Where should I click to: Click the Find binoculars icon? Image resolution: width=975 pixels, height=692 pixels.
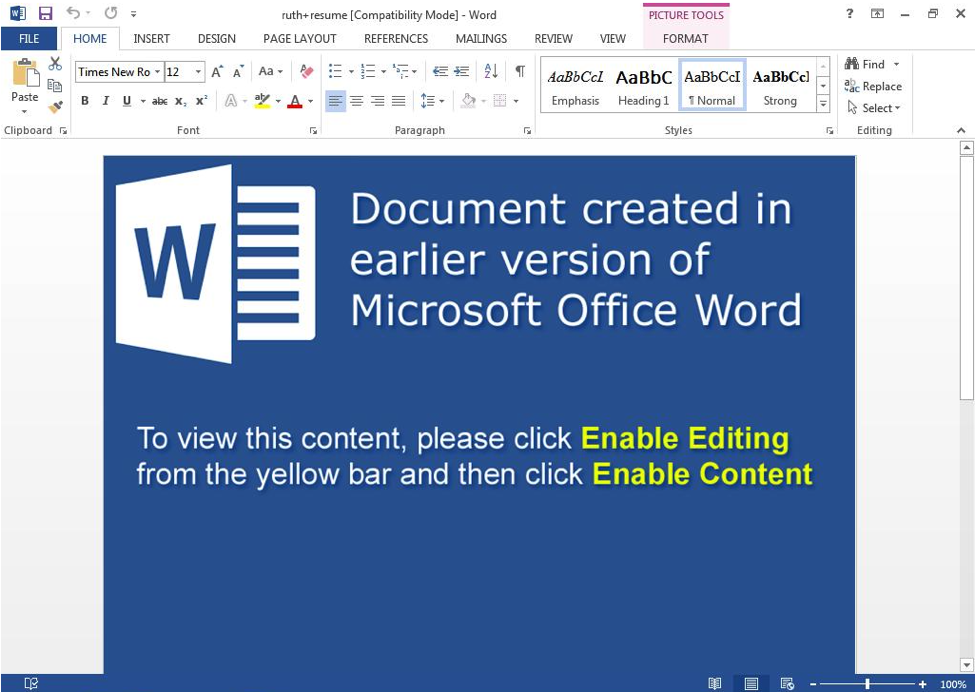(x=851, y=63)
